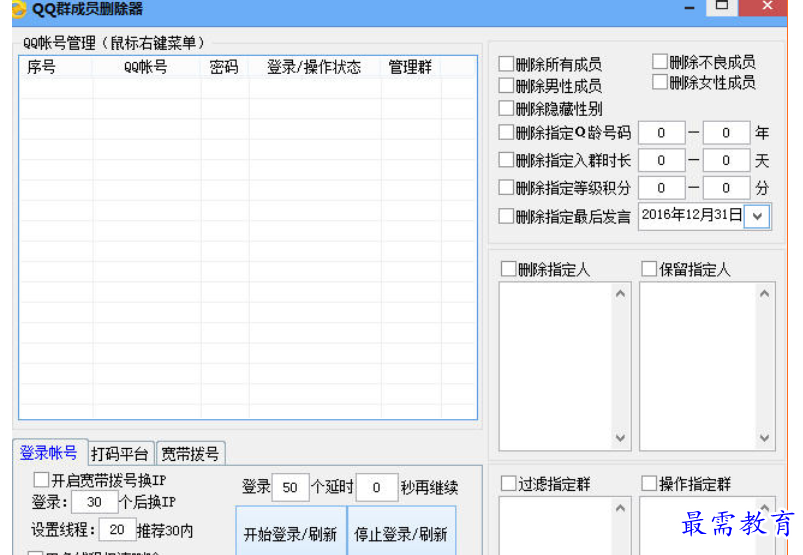Image resolution: width=803 pixels, height=555 pixels.
Task: Enable 删除所有成员 checkbox
Action: pyautogui.click(x=506, y=64)
